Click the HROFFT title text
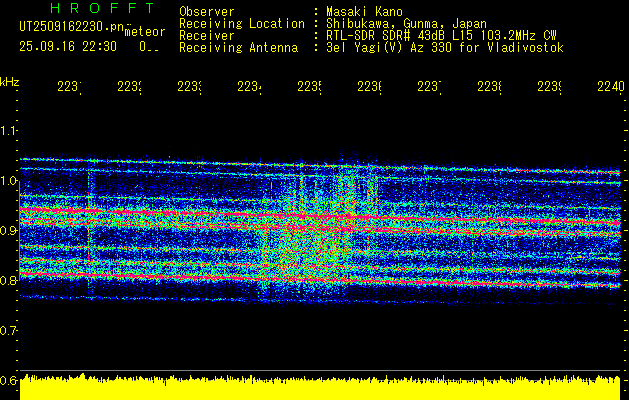629x400 pixels. 102,8
